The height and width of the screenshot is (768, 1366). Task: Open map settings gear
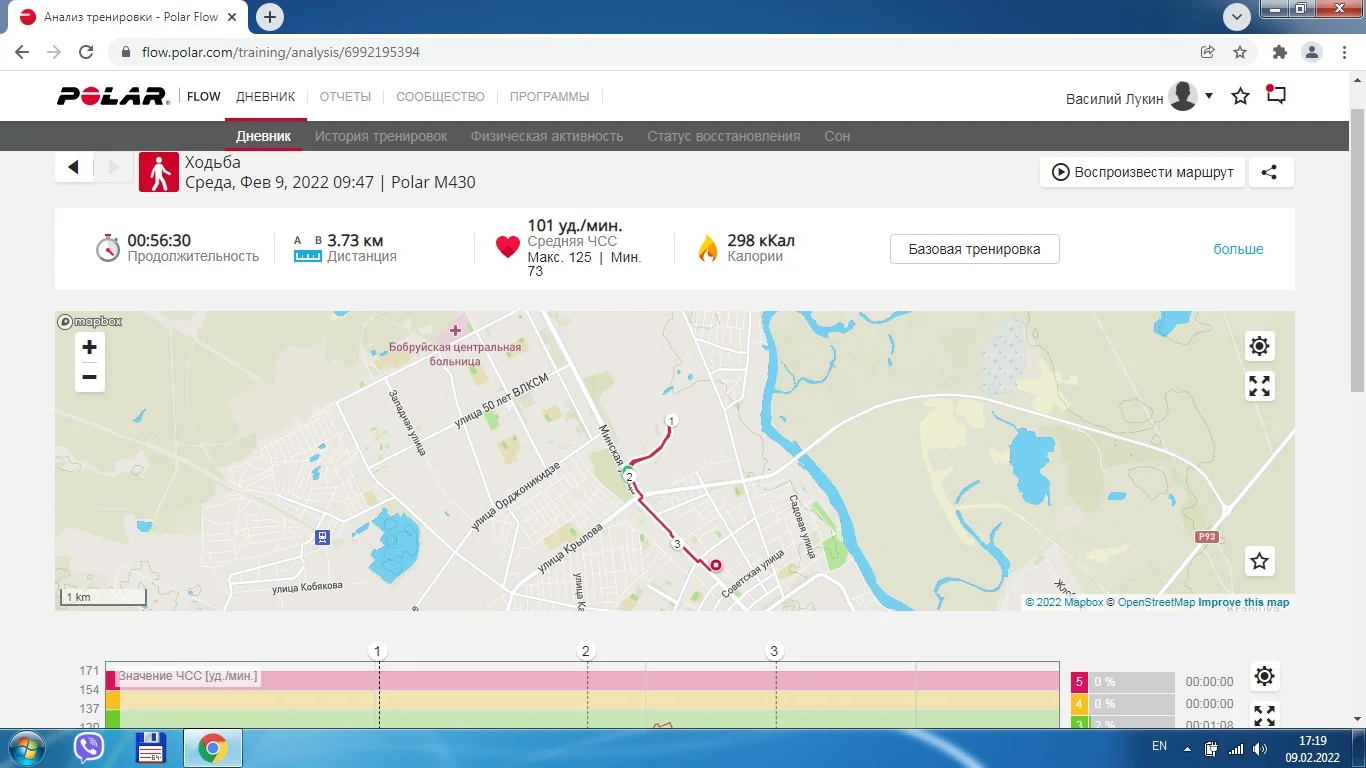pyautogui.click(x=1259, y=347)
